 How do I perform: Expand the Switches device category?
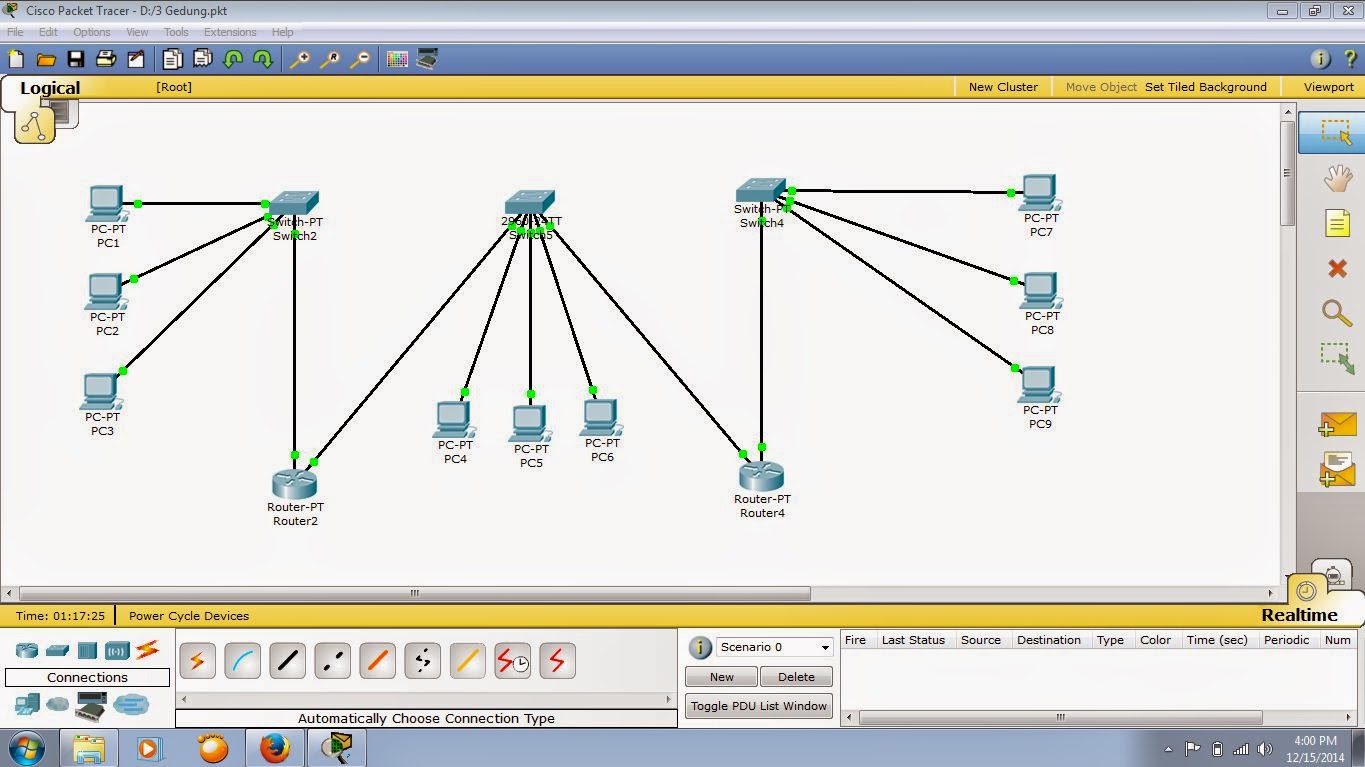57,650
